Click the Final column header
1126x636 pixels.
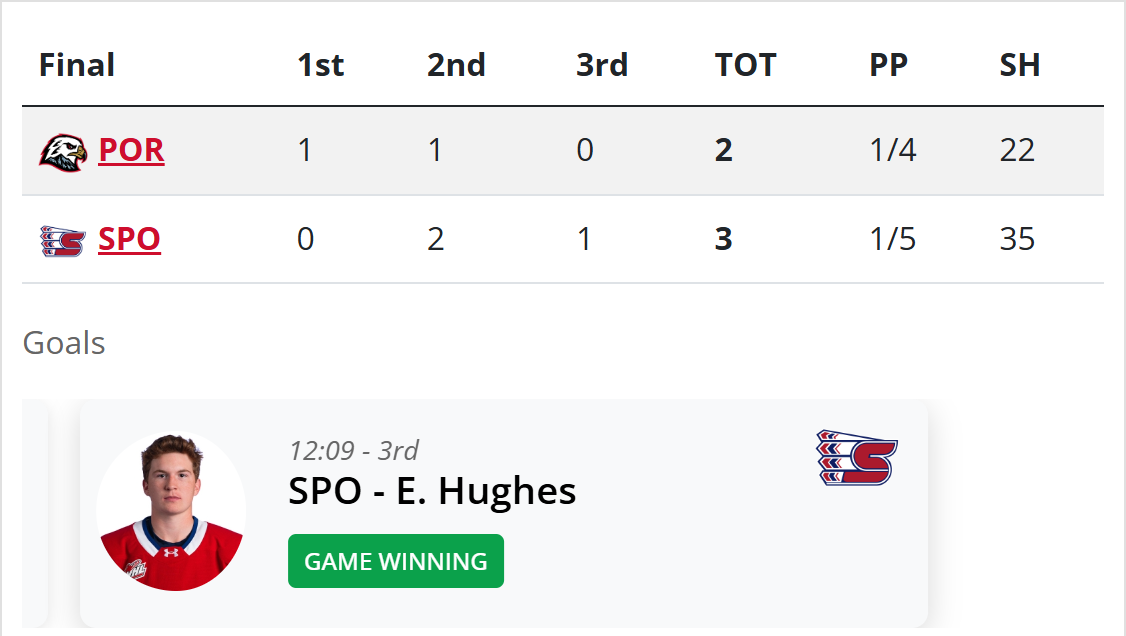pos(77,65)
